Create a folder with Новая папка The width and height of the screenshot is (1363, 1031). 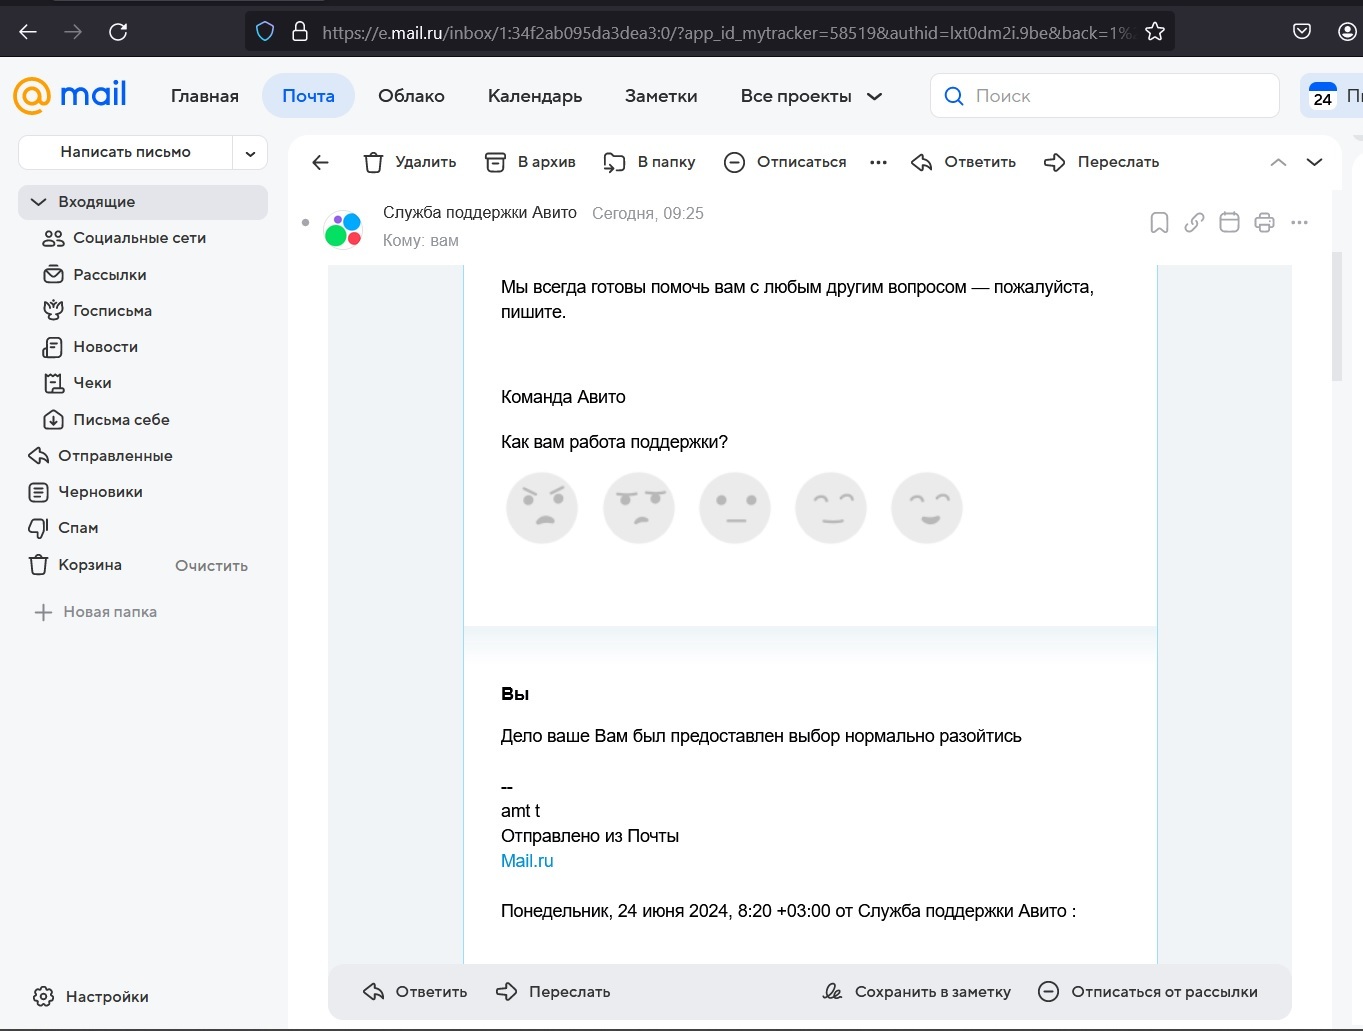(96, 612)
